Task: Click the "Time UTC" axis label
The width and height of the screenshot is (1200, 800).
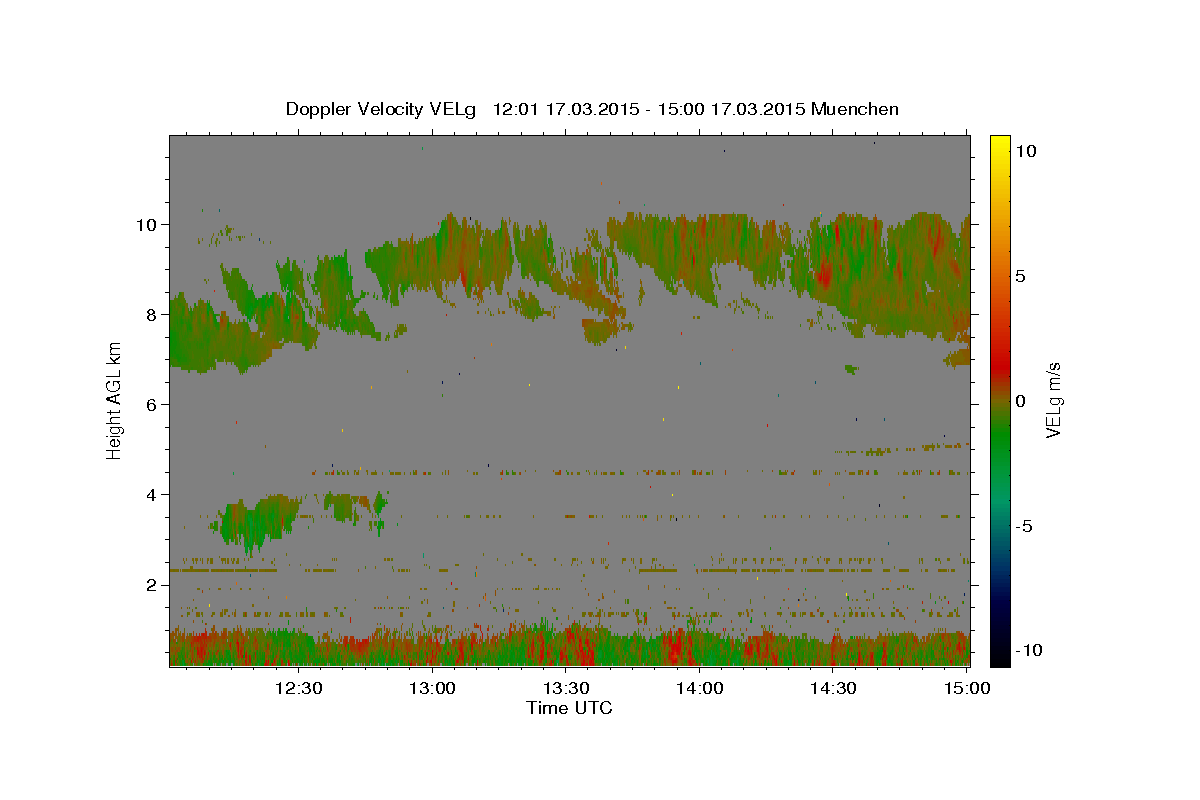Action: tap(569, 708)
